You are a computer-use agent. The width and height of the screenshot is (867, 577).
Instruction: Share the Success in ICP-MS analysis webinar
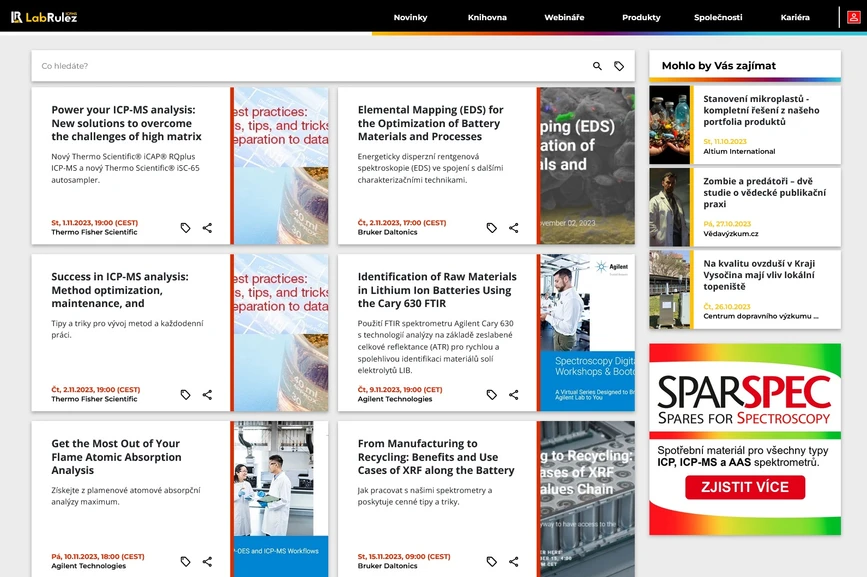pyautogui.click(x=207, y=395)
